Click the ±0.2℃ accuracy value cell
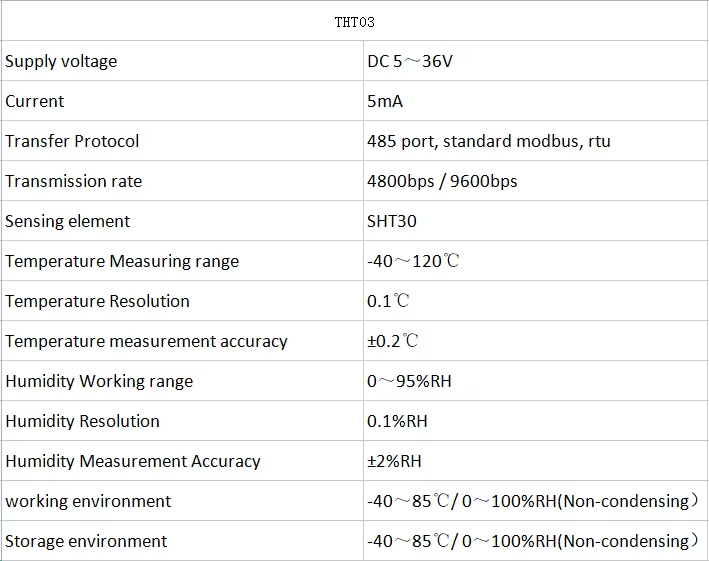The image size is (709, 561). point(393,341)
